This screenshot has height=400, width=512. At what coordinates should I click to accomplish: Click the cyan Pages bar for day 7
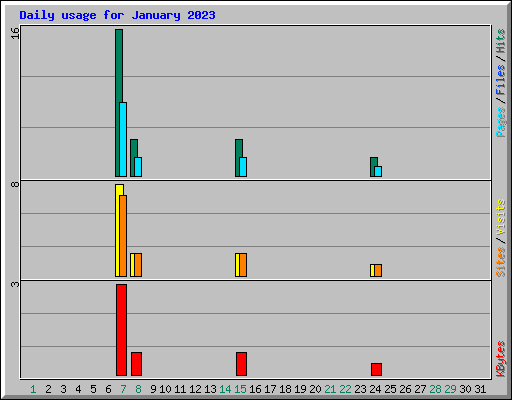tap(123, 139)
